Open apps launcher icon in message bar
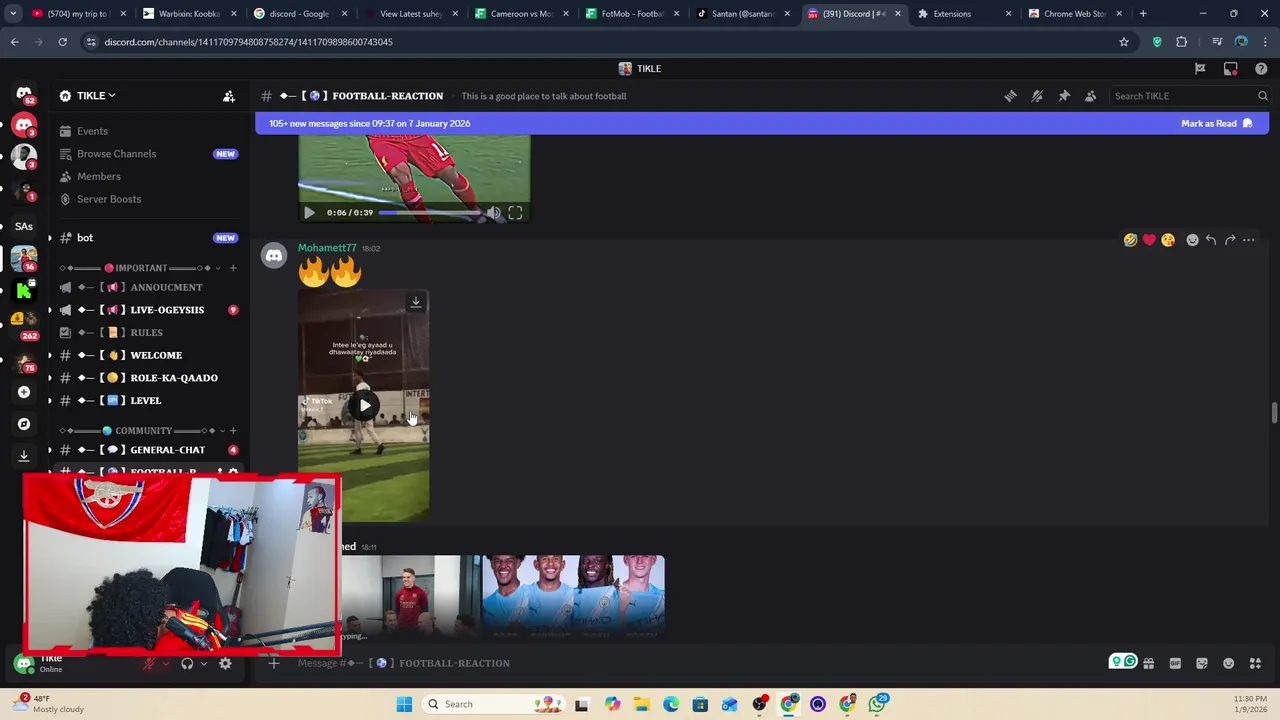Viewport: 1280px width, 720px height. click(x=1255, y=663)
